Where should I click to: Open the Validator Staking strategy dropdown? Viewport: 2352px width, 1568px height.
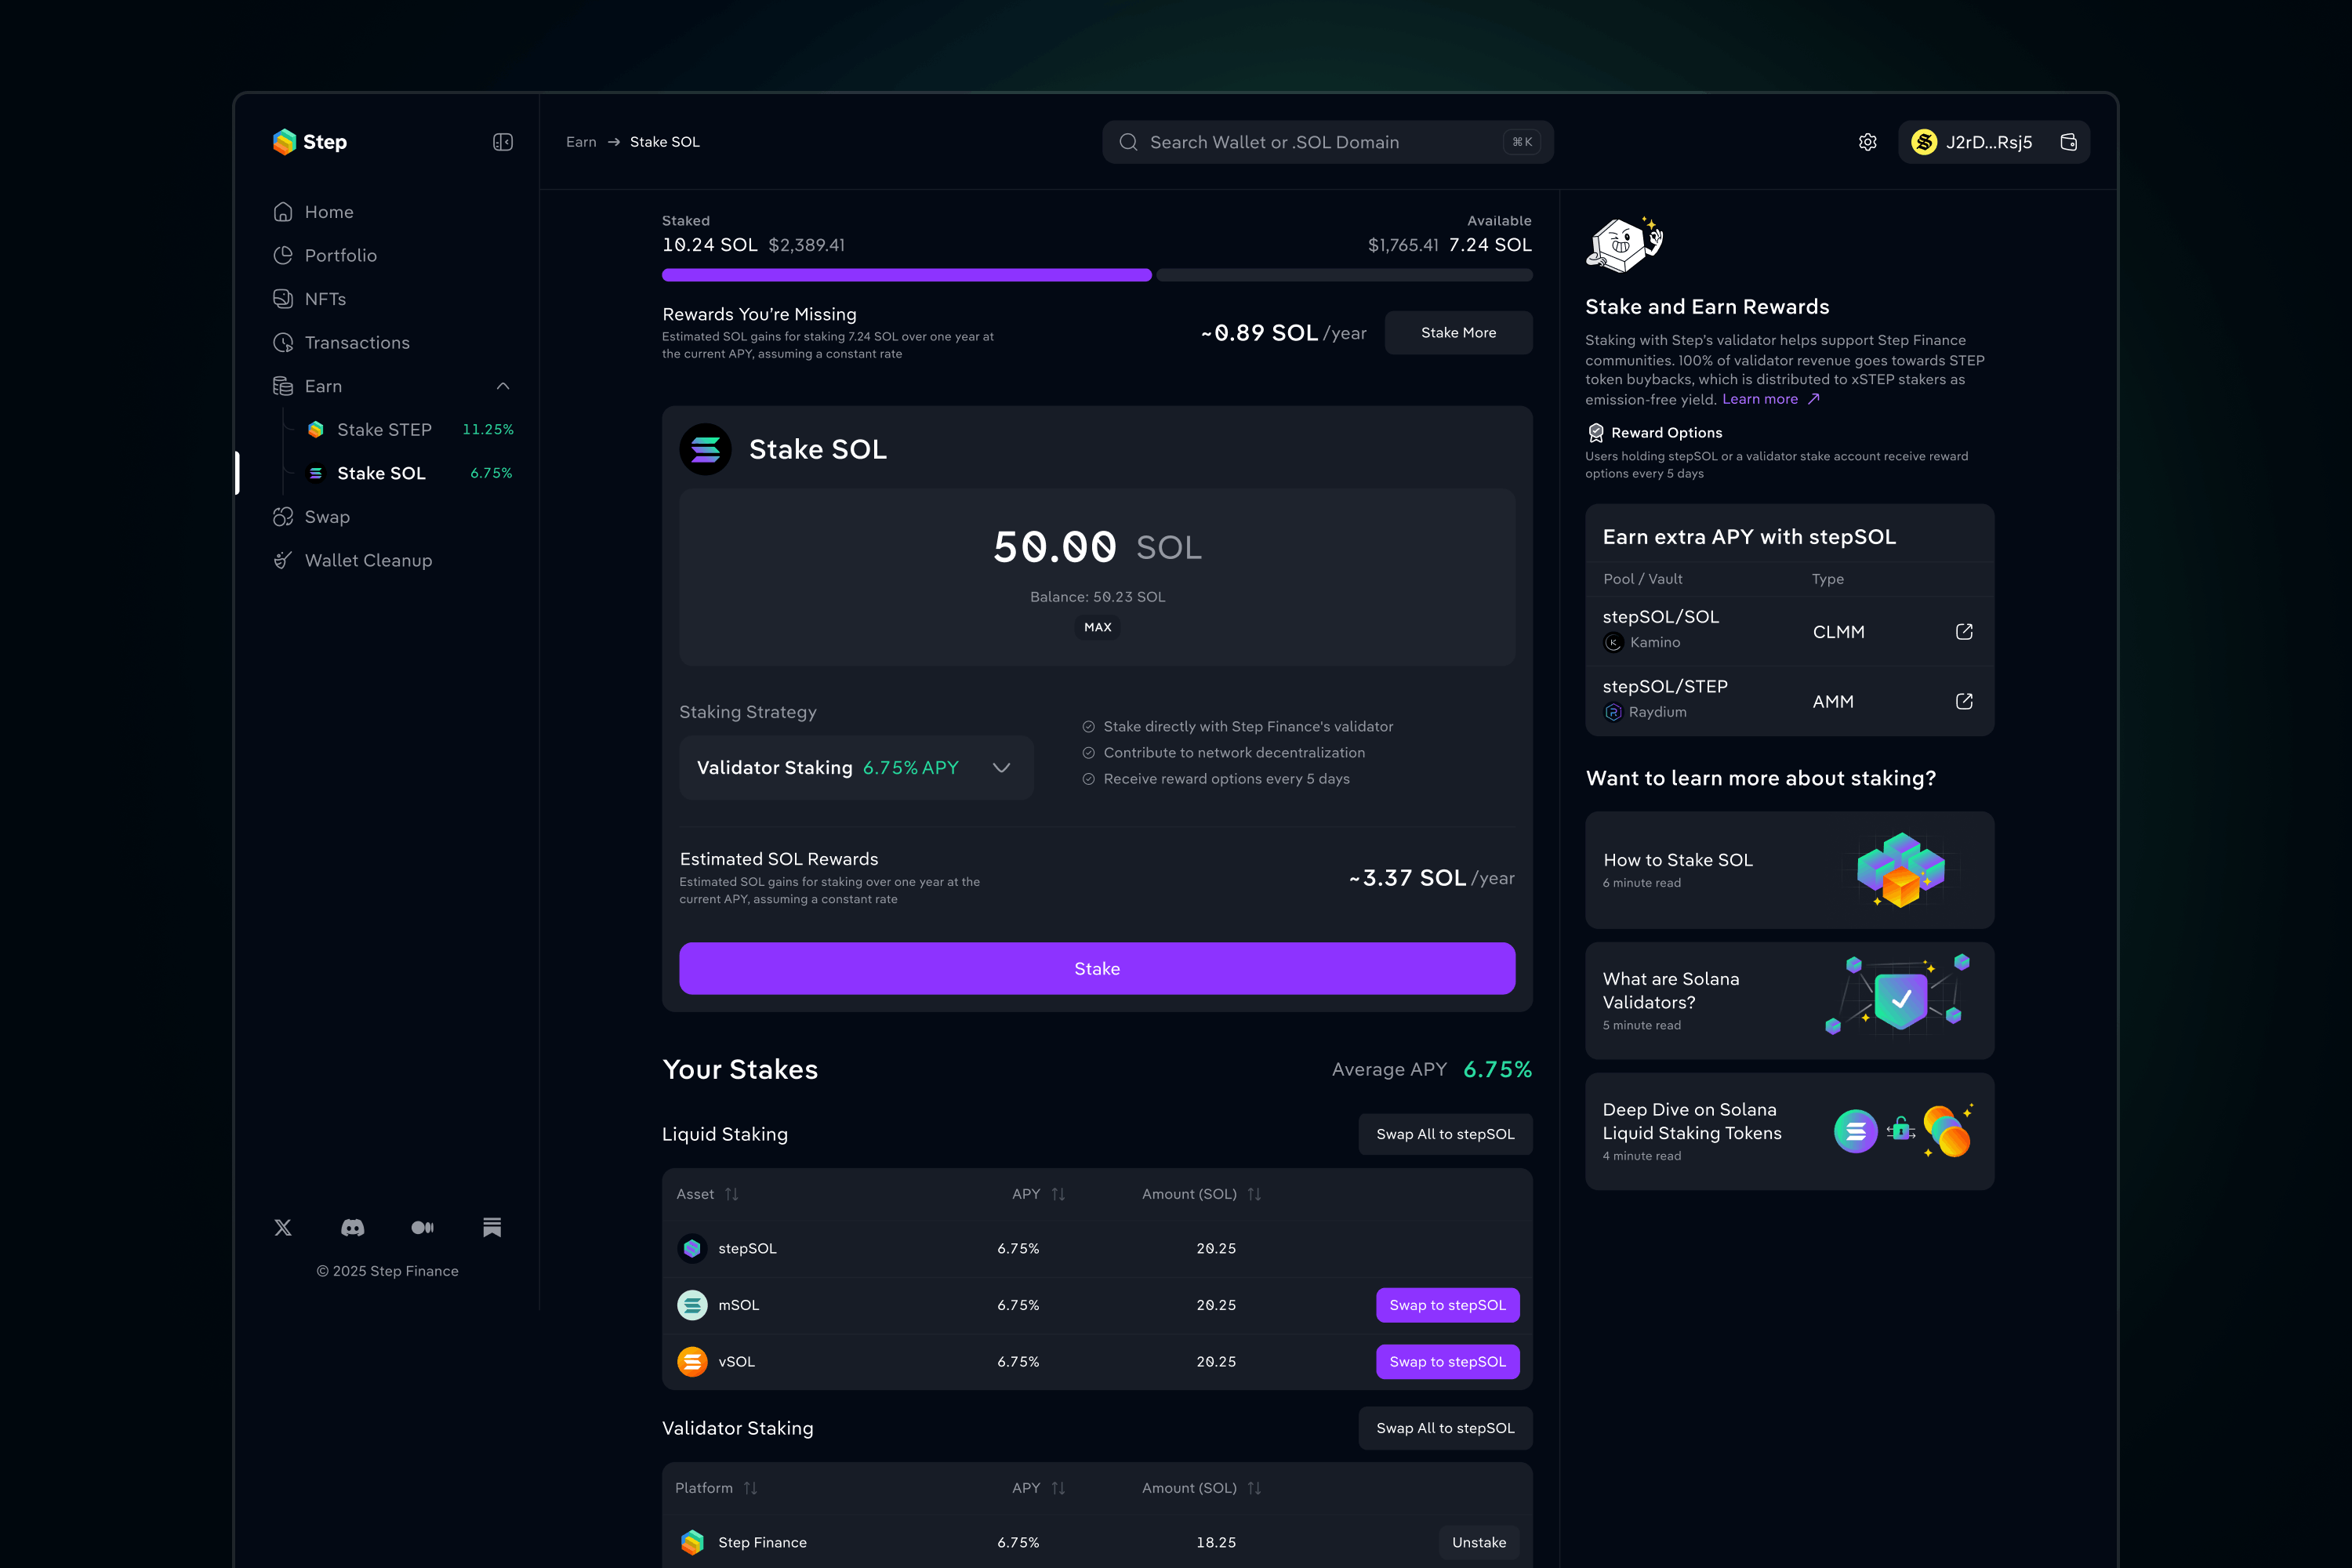[x=856, y=767]
